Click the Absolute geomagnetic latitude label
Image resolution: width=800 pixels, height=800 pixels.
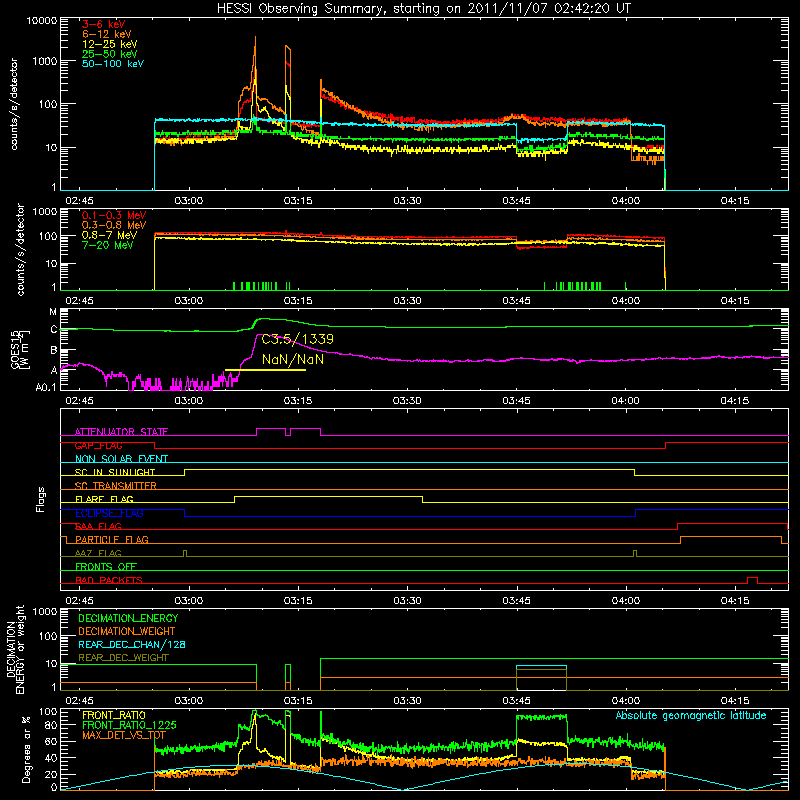691,716
